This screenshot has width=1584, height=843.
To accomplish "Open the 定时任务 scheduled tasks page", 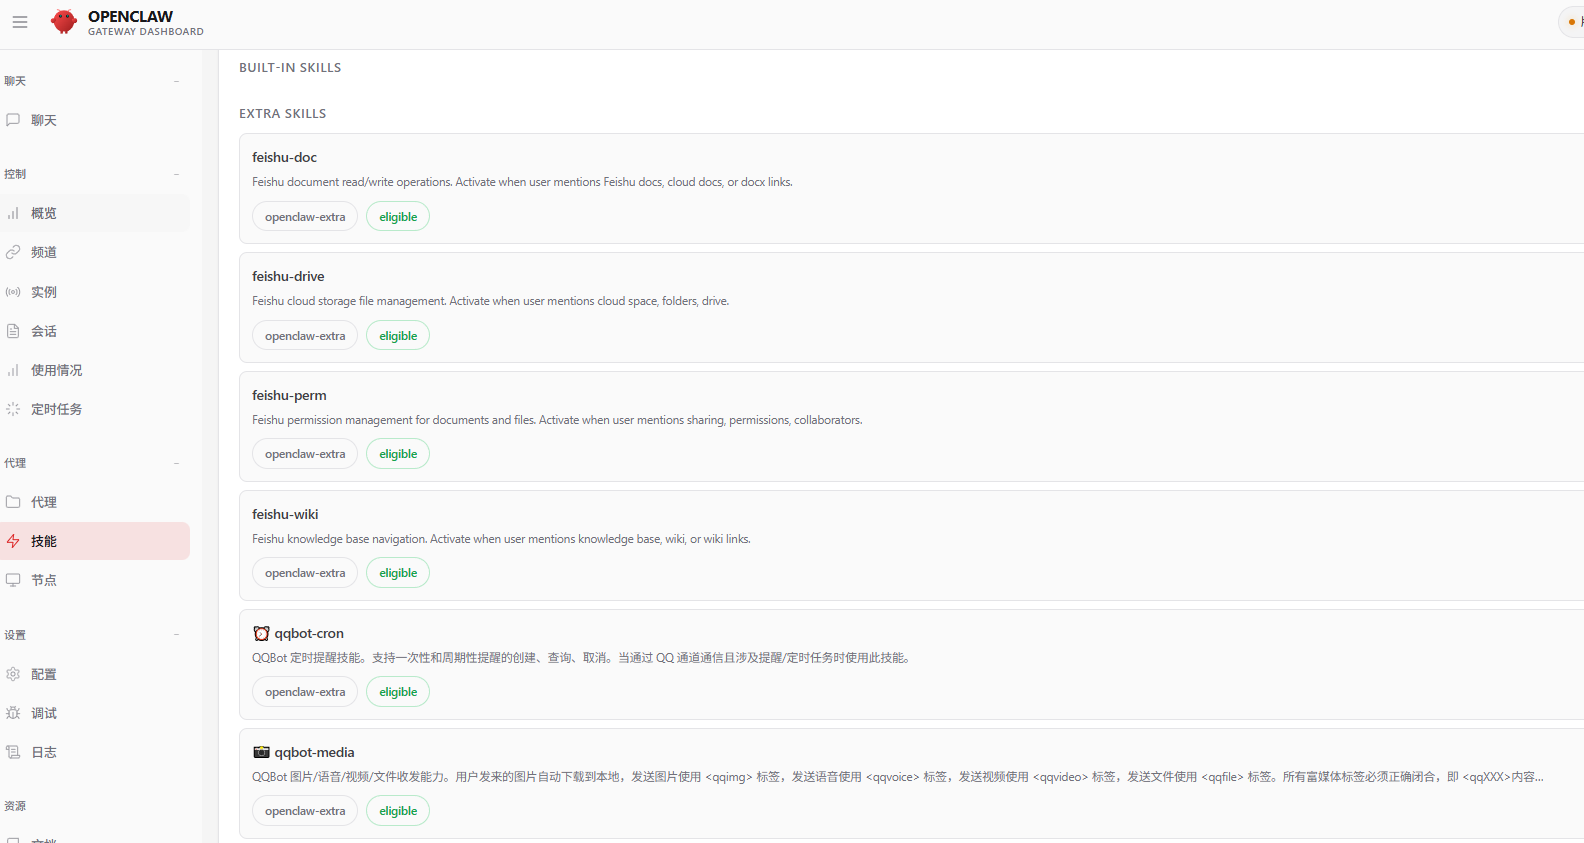I will click(95, 409).
